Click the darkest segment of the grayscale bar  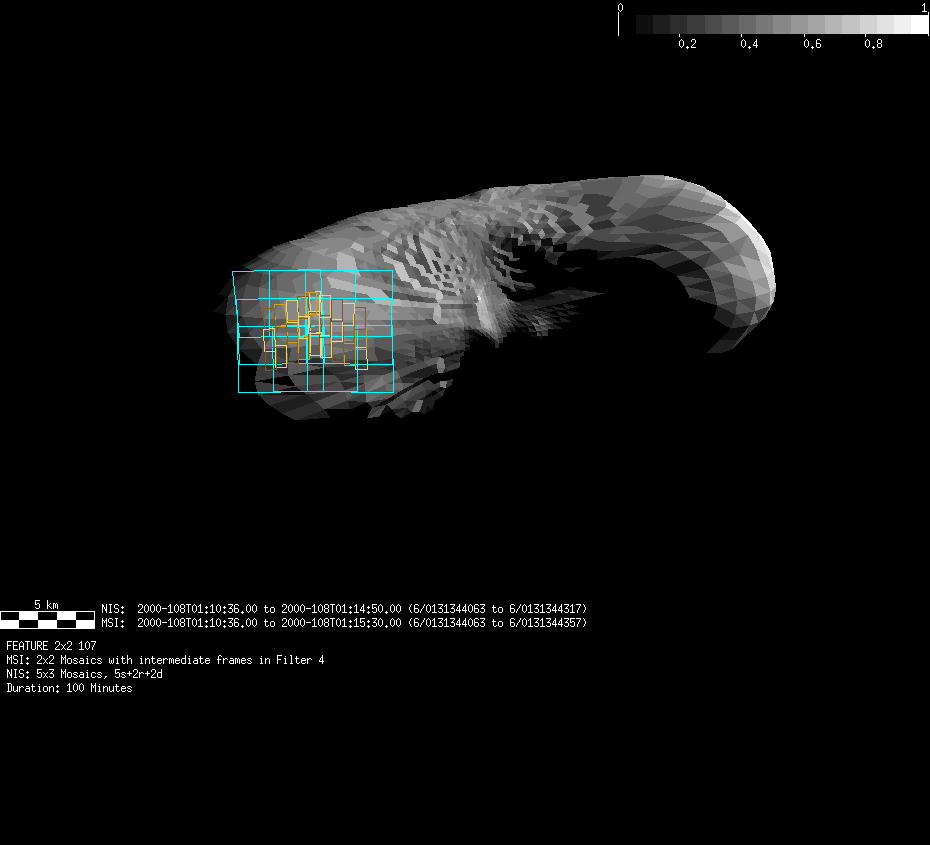644,24
